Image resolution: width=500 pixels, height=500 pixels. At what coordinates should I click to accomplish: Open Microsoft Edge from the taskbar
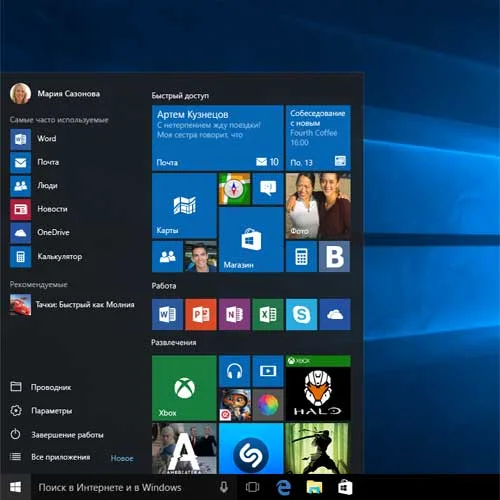283,488
